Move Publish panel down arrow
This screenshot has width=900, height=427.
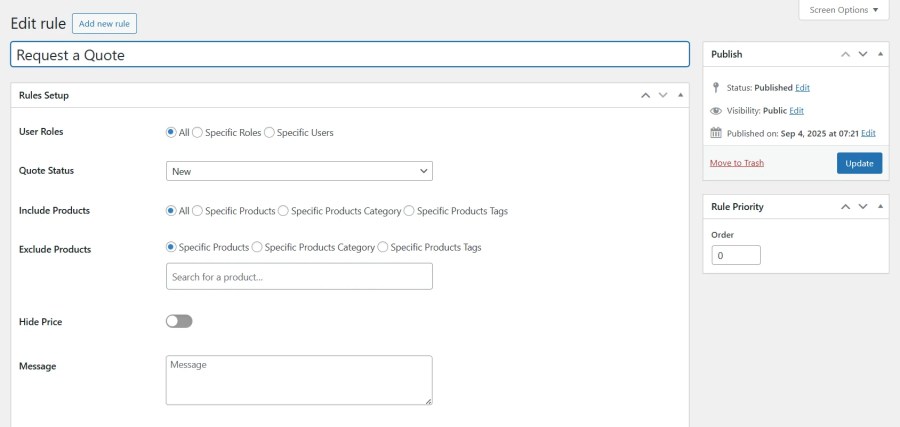(x=863, y=54)
